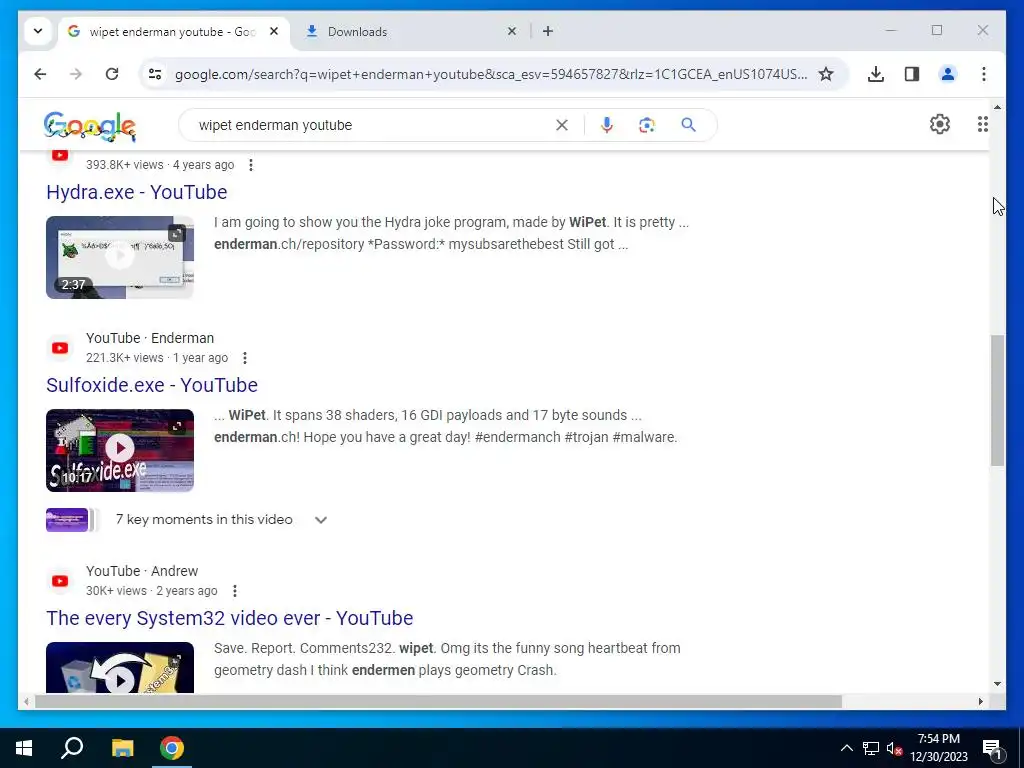Viewport: 1024px width, 768px height.
Task: Click the key moments preview thumbnail
Action: 67,520
